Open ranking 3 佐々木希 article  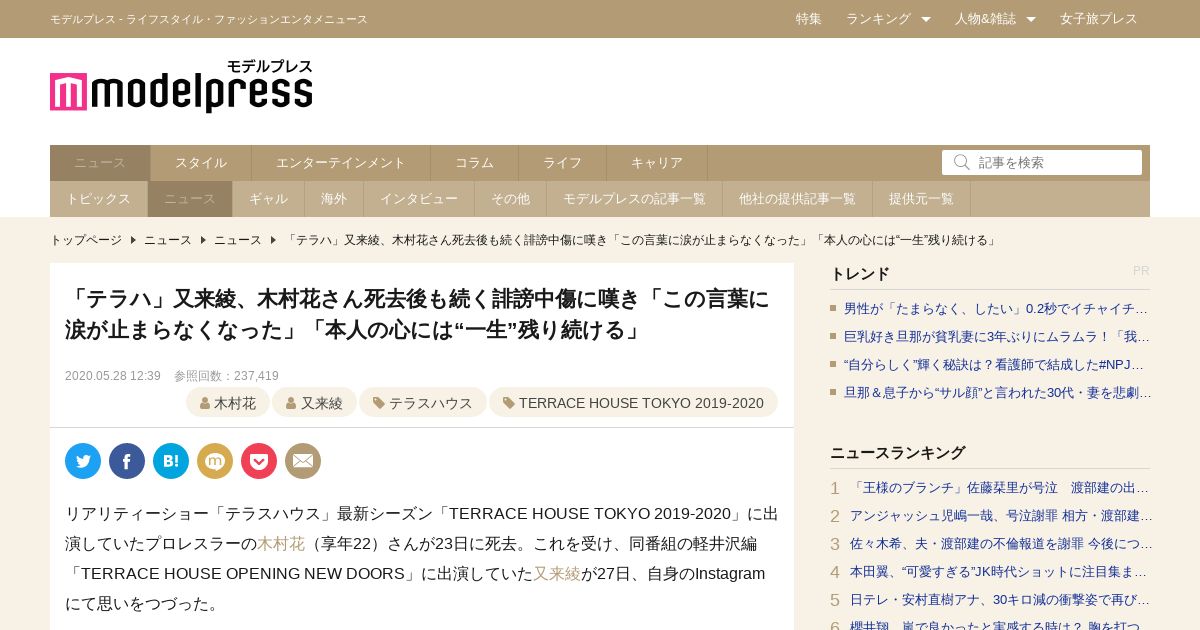(1001, 544)
